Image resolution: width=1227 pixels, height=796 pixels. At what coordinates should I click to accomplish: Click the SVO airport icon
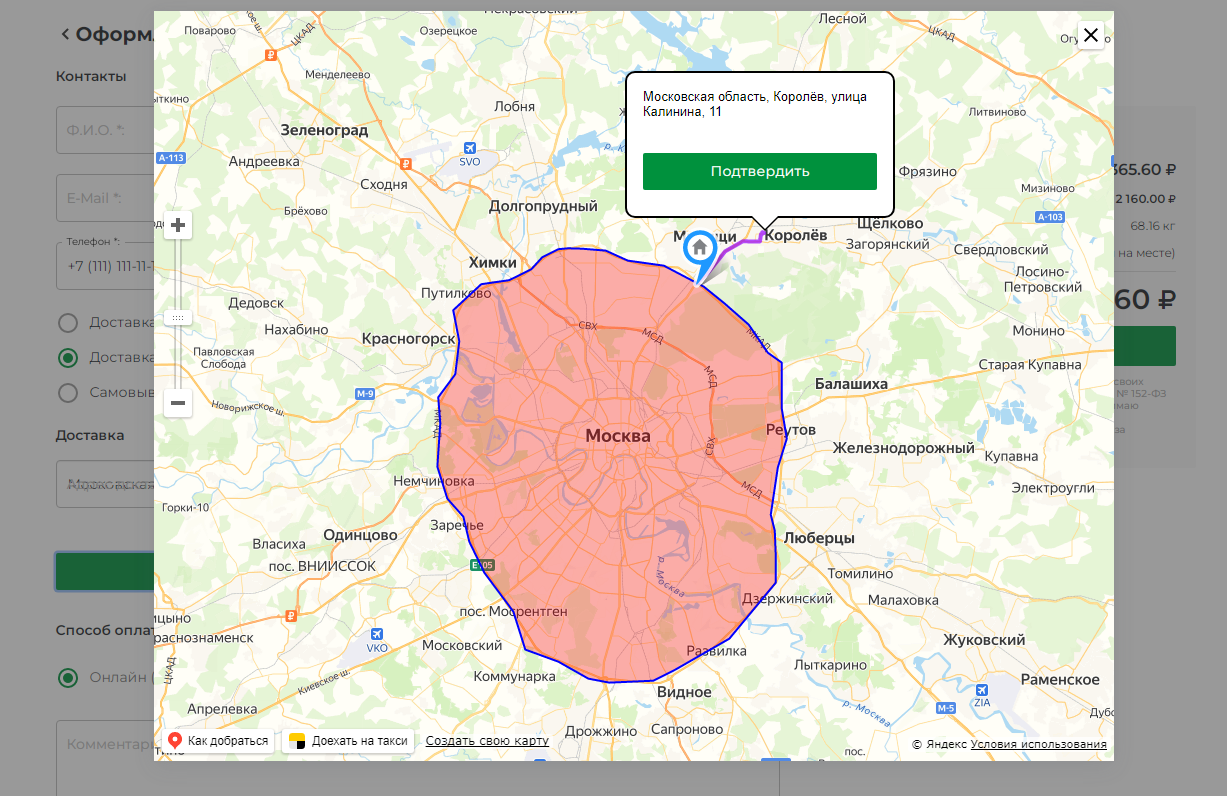[470, 146]
